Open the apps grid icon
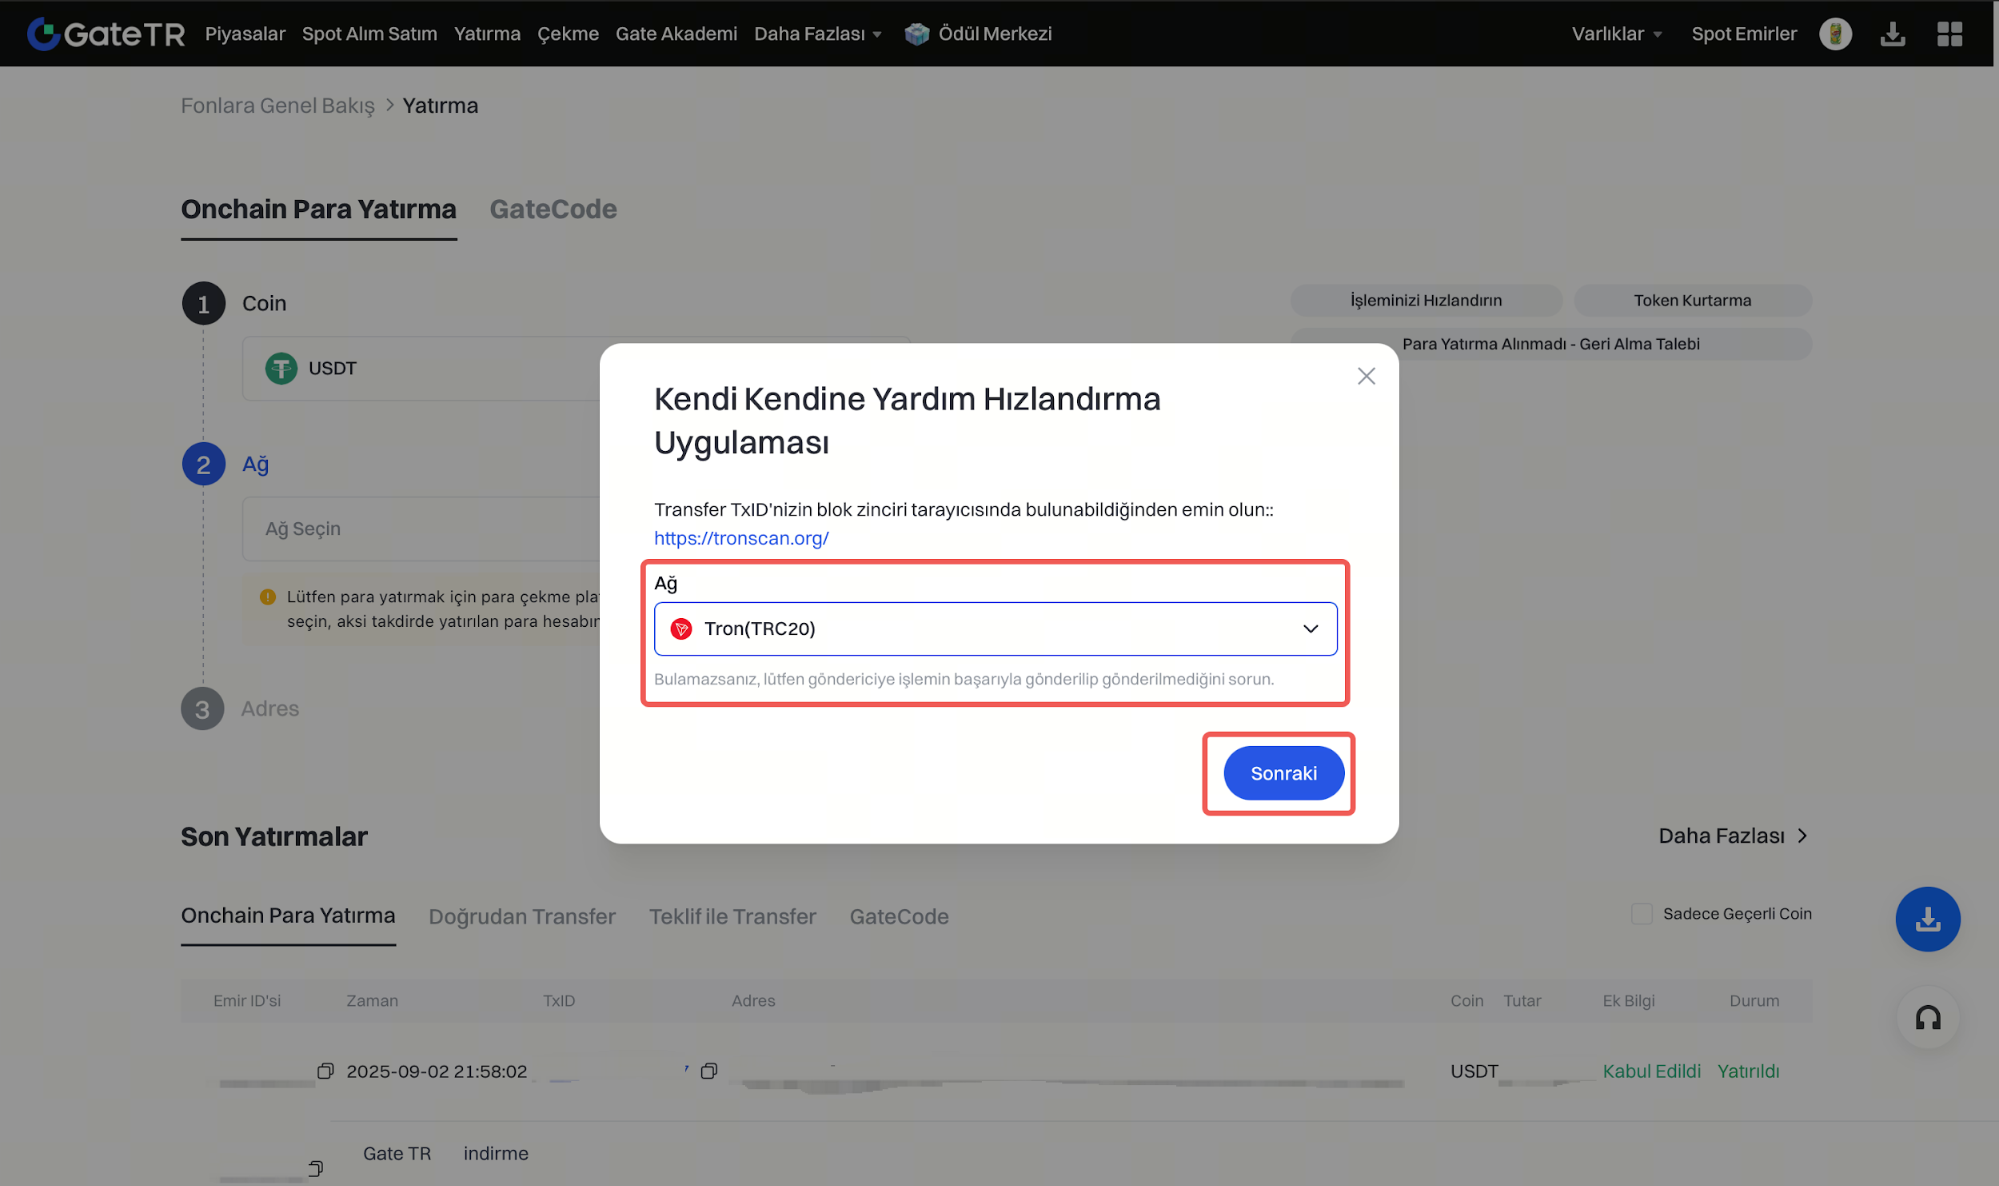This screenshot has height=1186, width=1999. 1949,34
